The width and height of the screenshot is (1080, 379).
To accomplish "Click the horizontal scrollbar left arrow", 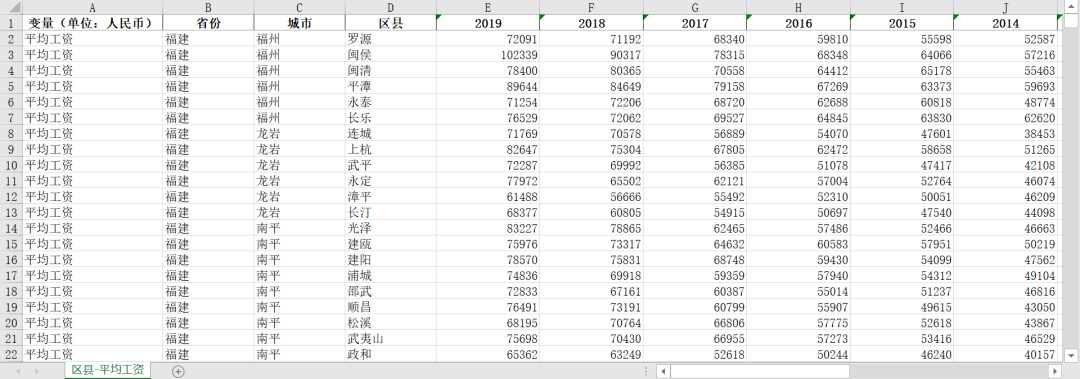I will 663,371.
